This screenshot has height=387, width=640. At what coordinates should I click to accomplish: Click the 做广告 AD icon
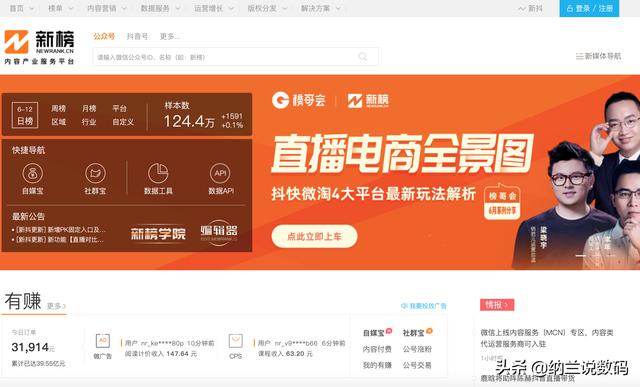[x=103, y=341]
